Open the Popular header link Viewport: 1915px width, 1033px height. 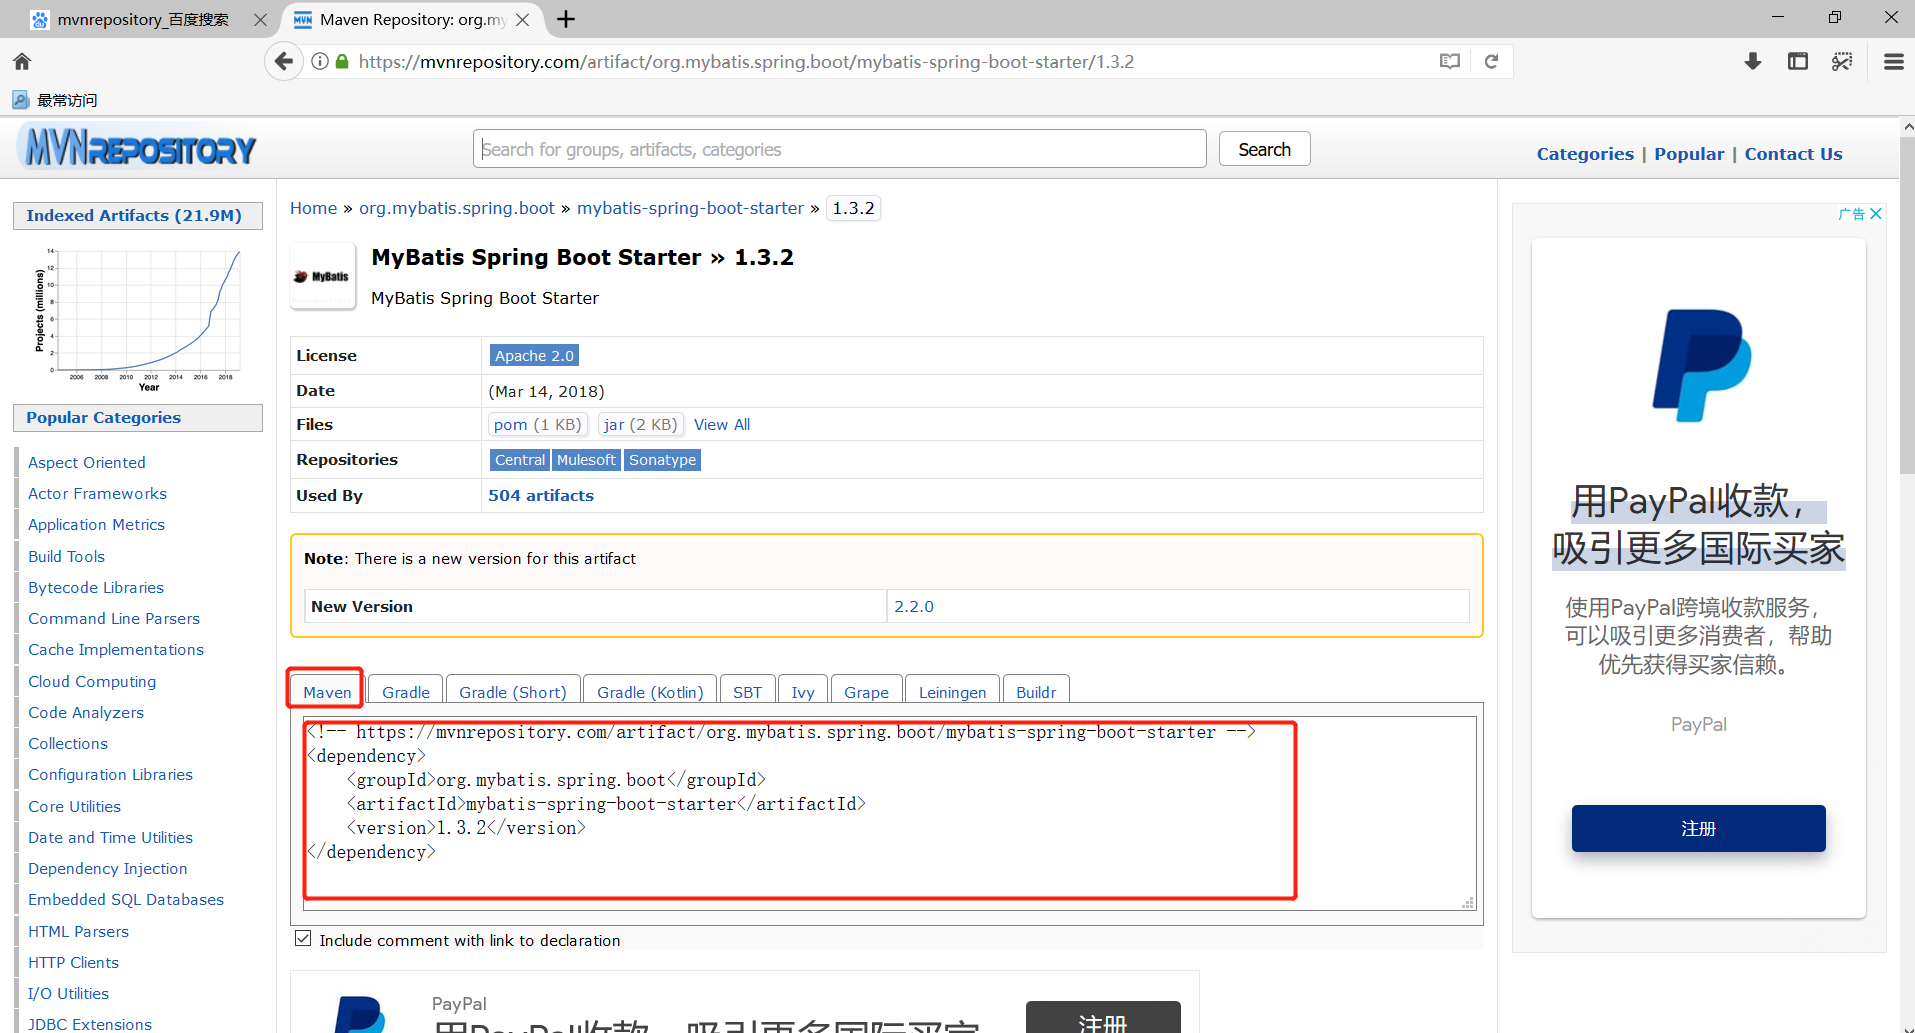coord(1689,154)
